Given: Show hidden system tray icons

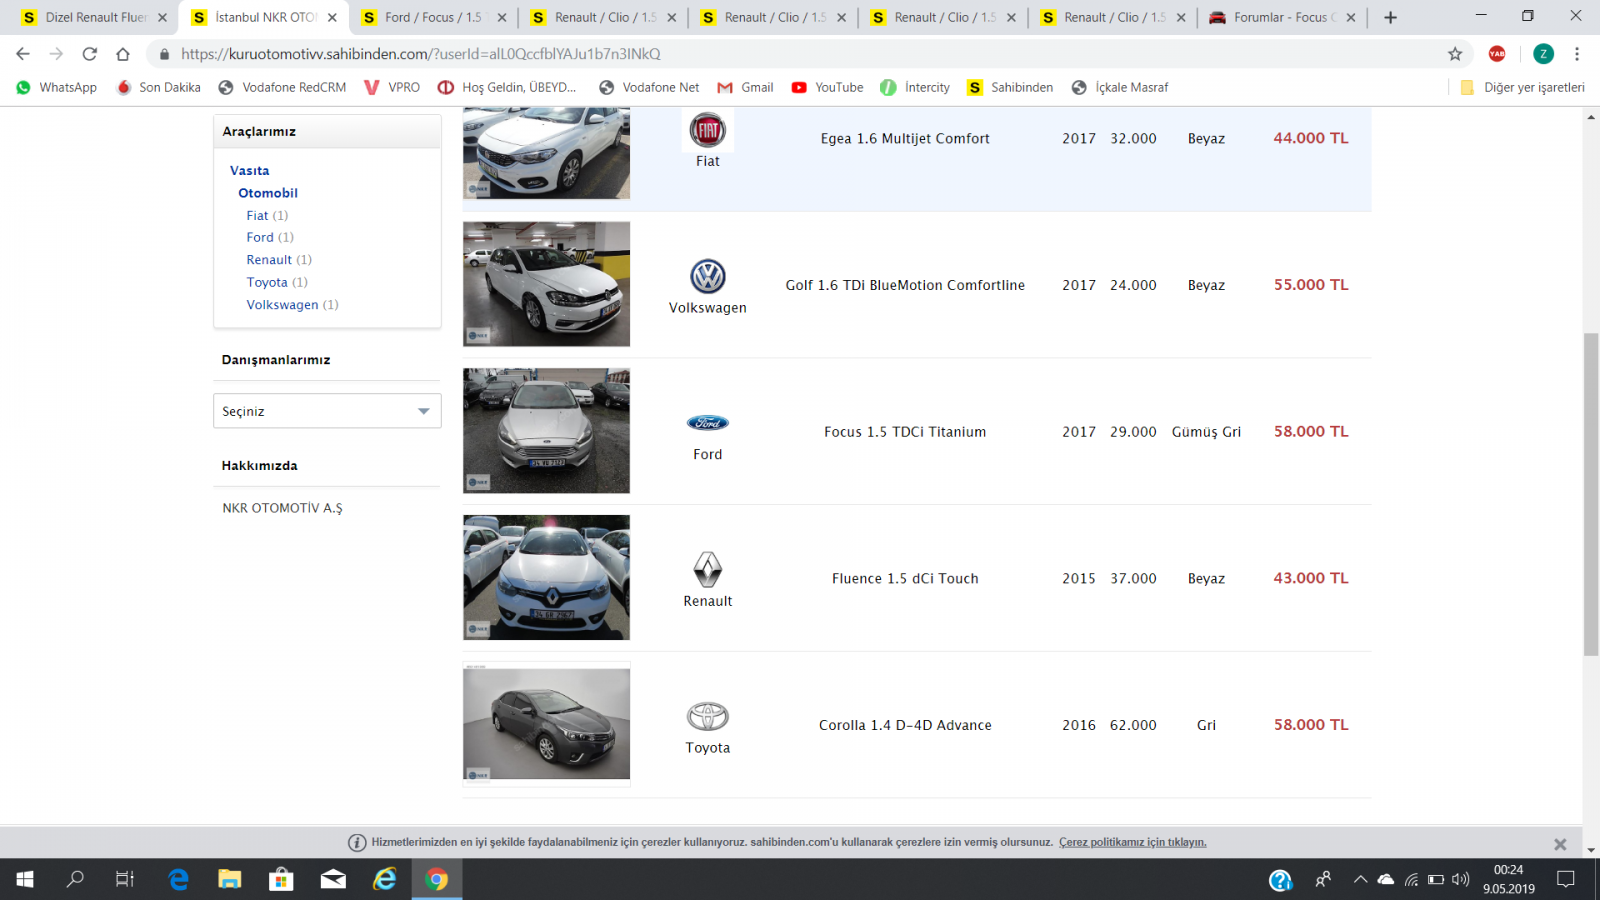Looking at the screenshot, I should pyautogui.click(x=1360, y=879).
